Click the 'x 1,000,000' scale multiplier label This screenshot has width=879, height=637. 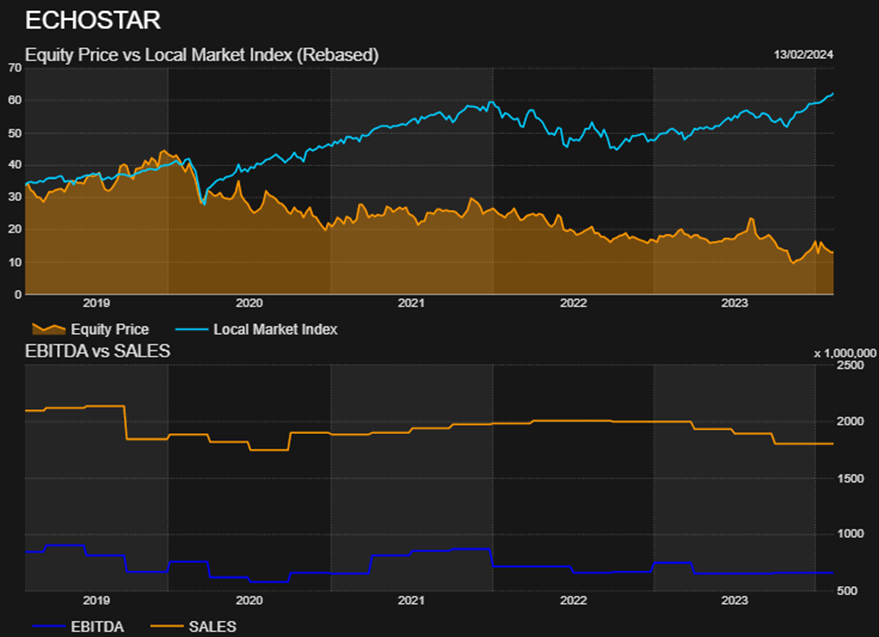coord(845,353)
